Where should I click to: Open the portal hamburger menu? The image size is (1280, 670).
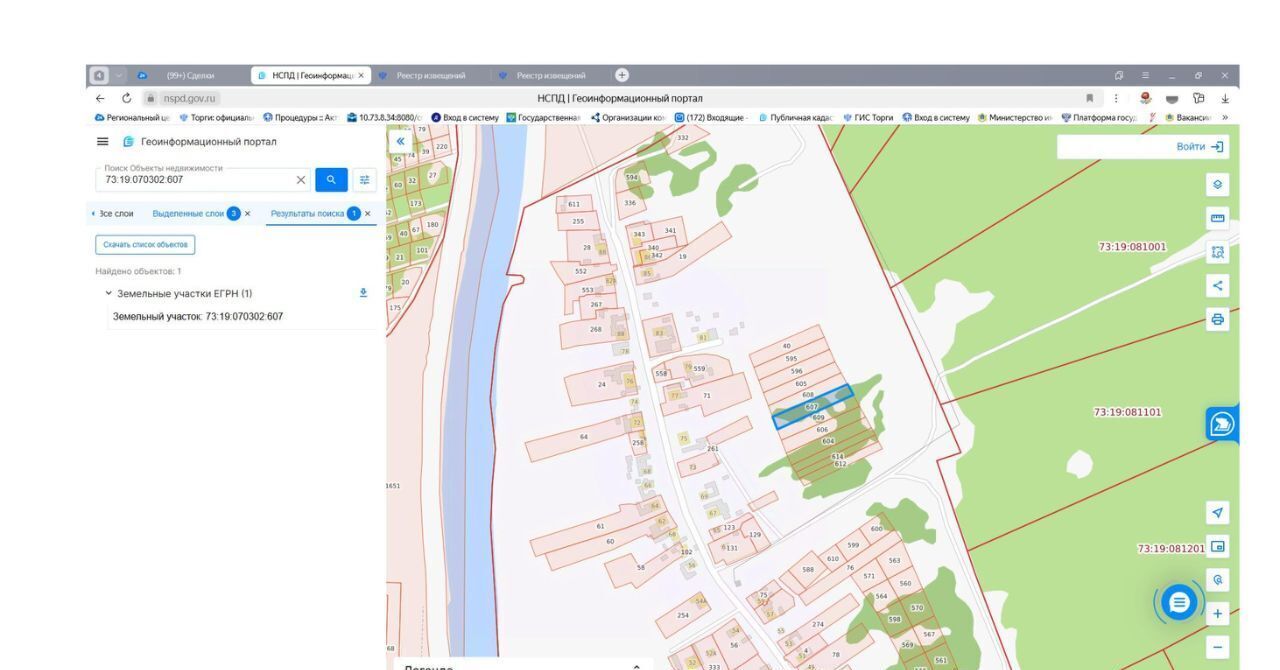(x=102, y=142)
